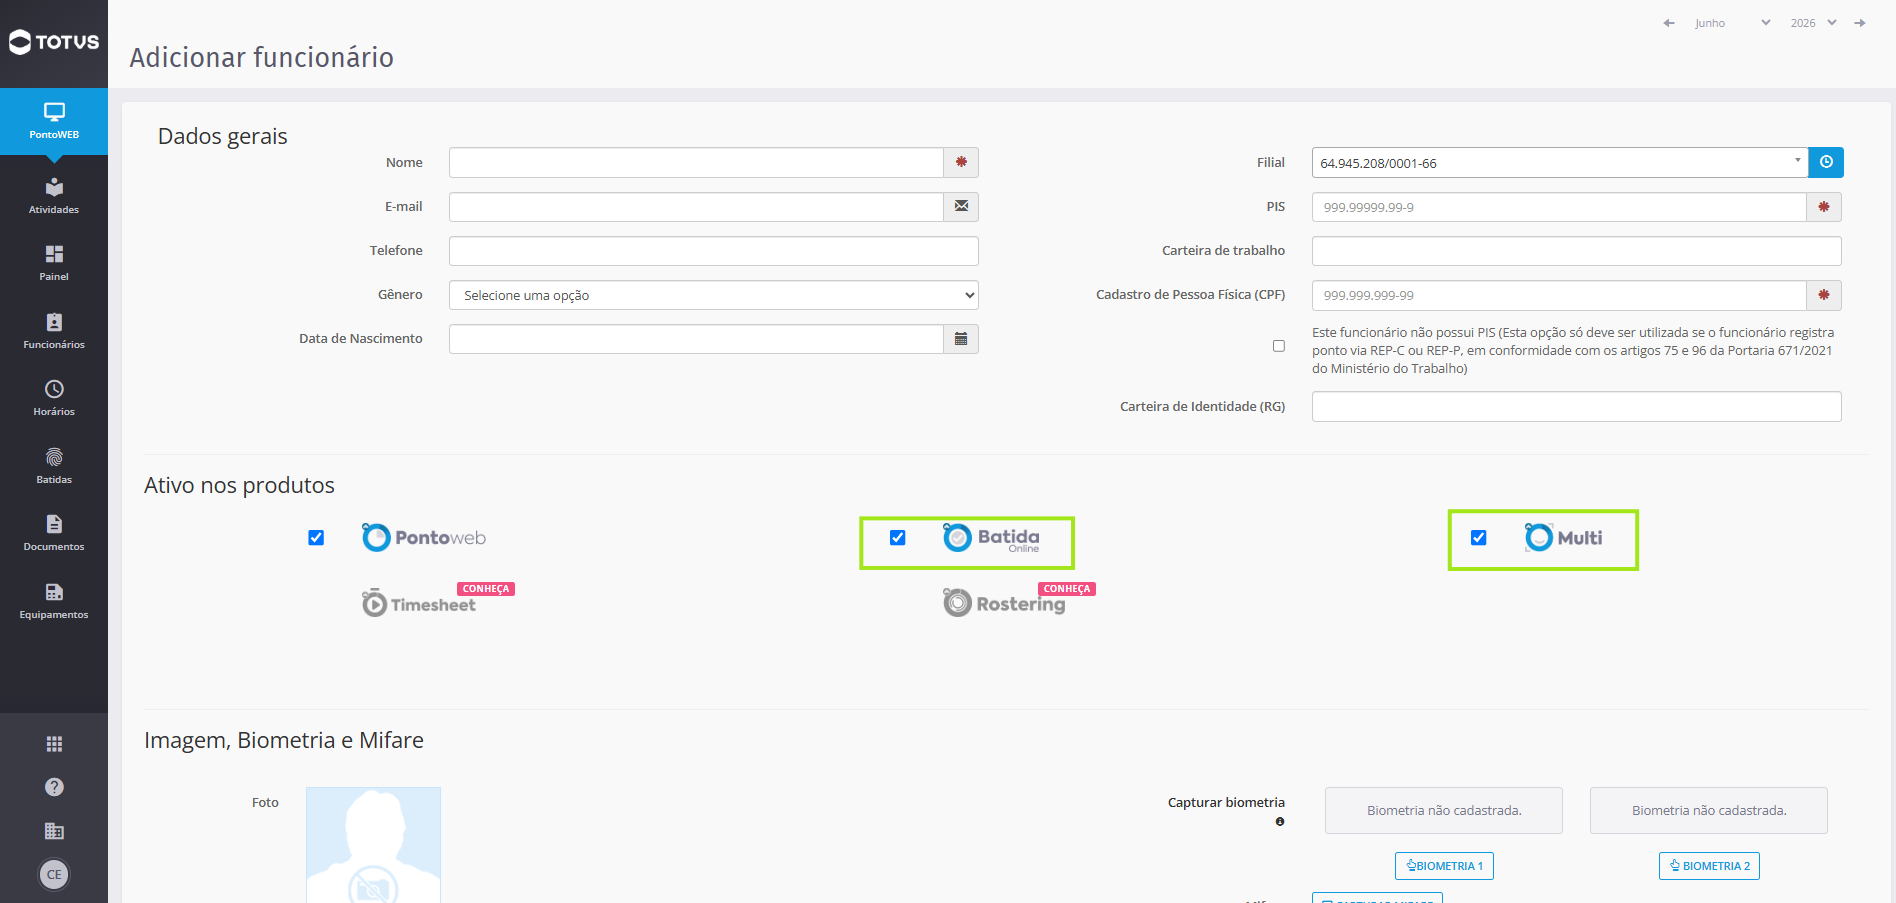1896x903 pixels.
Task: Click the Batida Online product logo
Action: point(991,538)
